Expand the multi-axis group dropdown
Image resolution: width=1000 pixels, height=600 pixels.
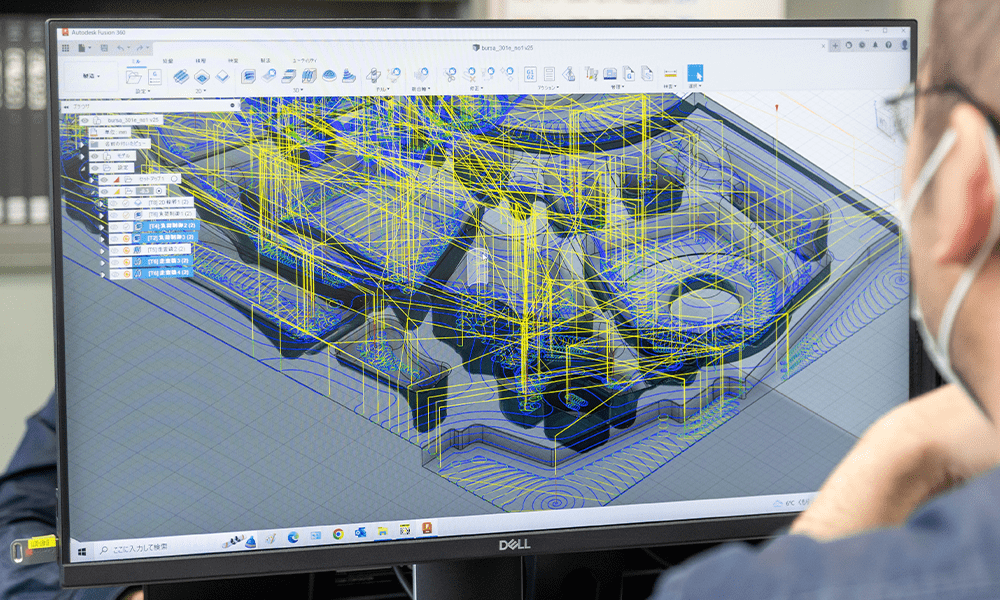(420, 89)
